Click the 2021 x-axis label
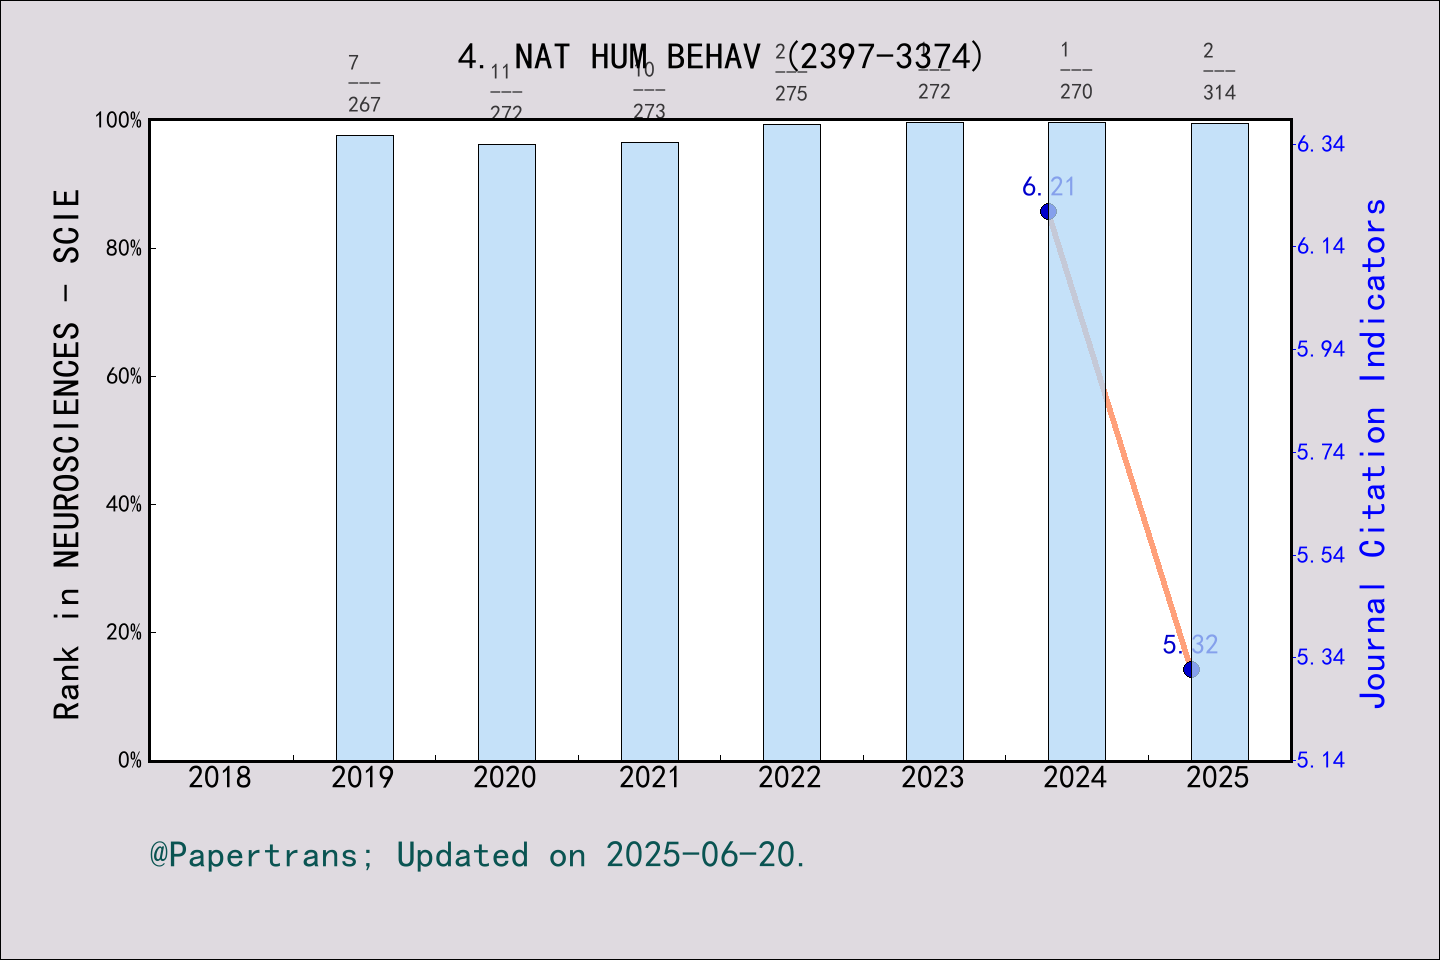1440x960 pixels. (648, 777)
